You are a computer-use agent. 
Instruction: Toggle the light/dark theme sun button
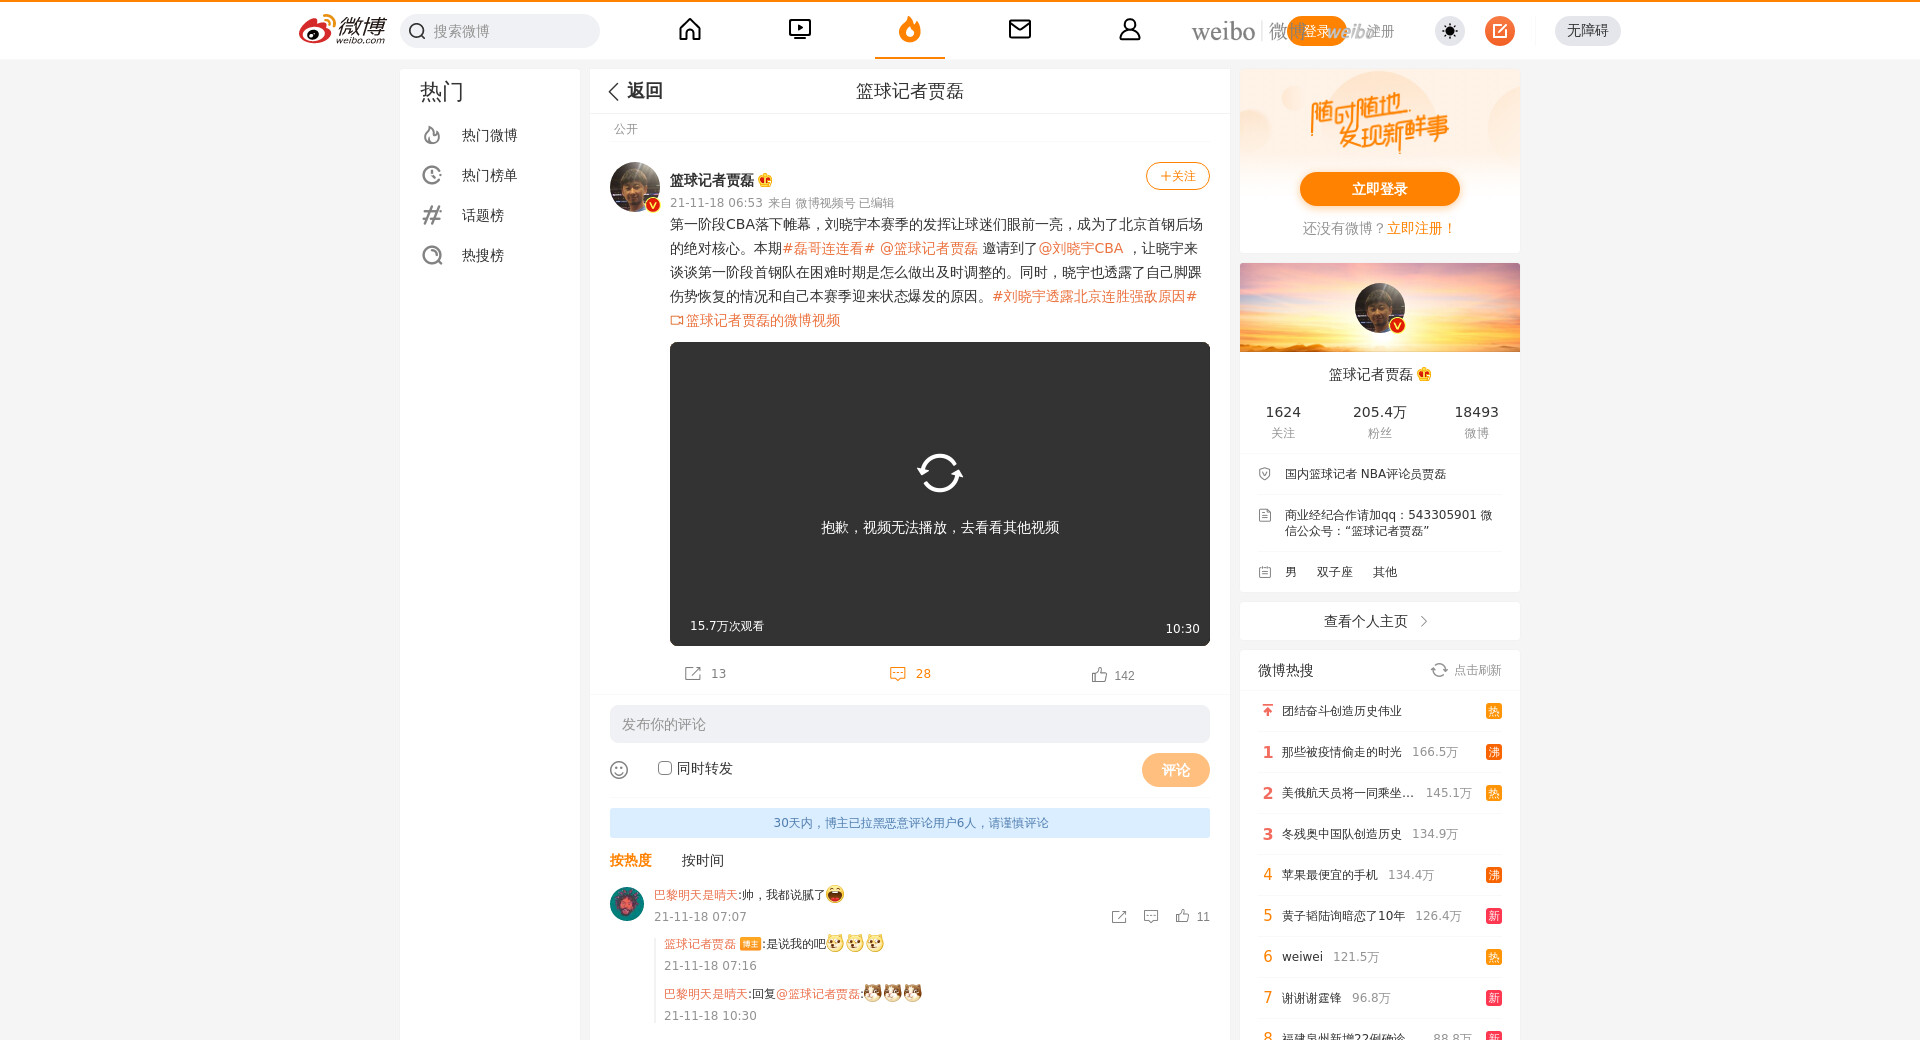point(1449,31)
